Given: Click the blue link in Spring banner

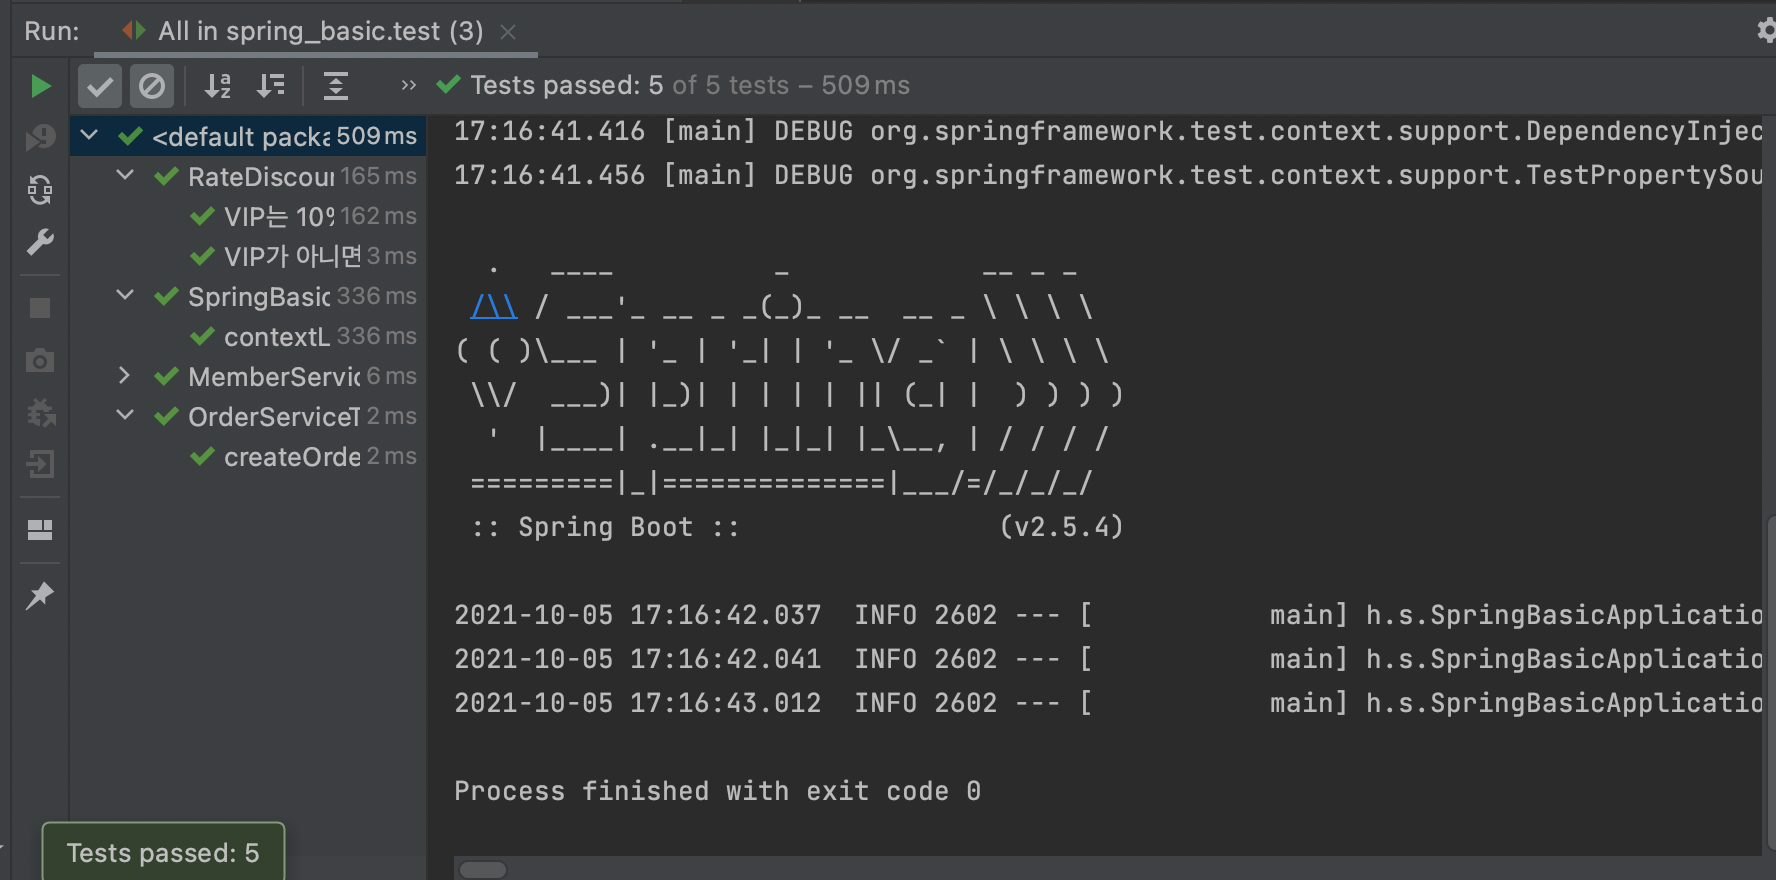Looking at the screenshot, I should 494,306.
